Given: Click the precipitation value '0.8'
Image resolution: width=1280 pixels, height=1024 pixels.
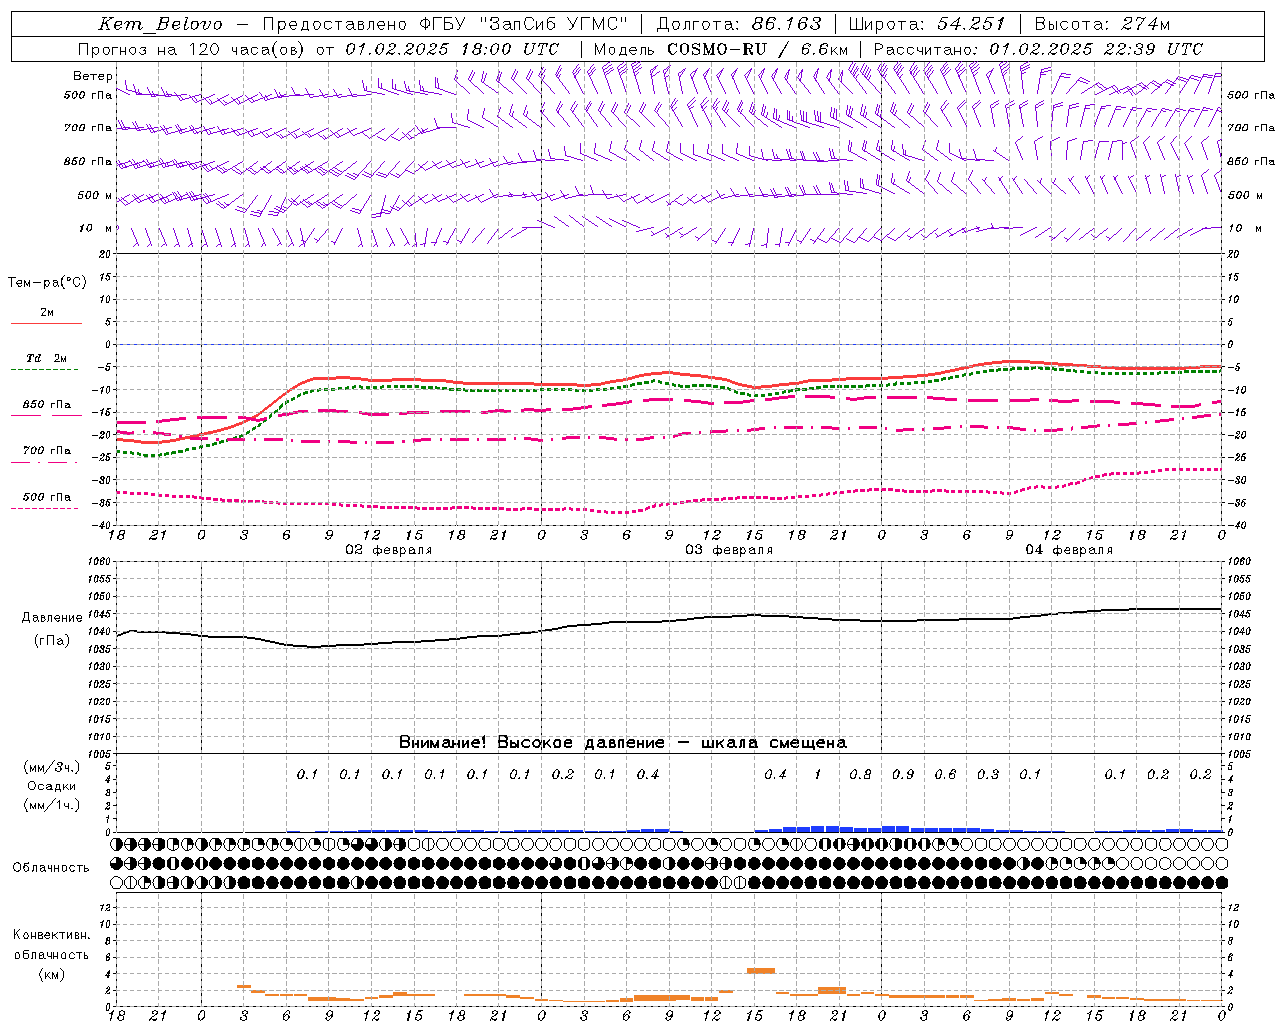Looking at the screenshot, I should tap(860, 774).
